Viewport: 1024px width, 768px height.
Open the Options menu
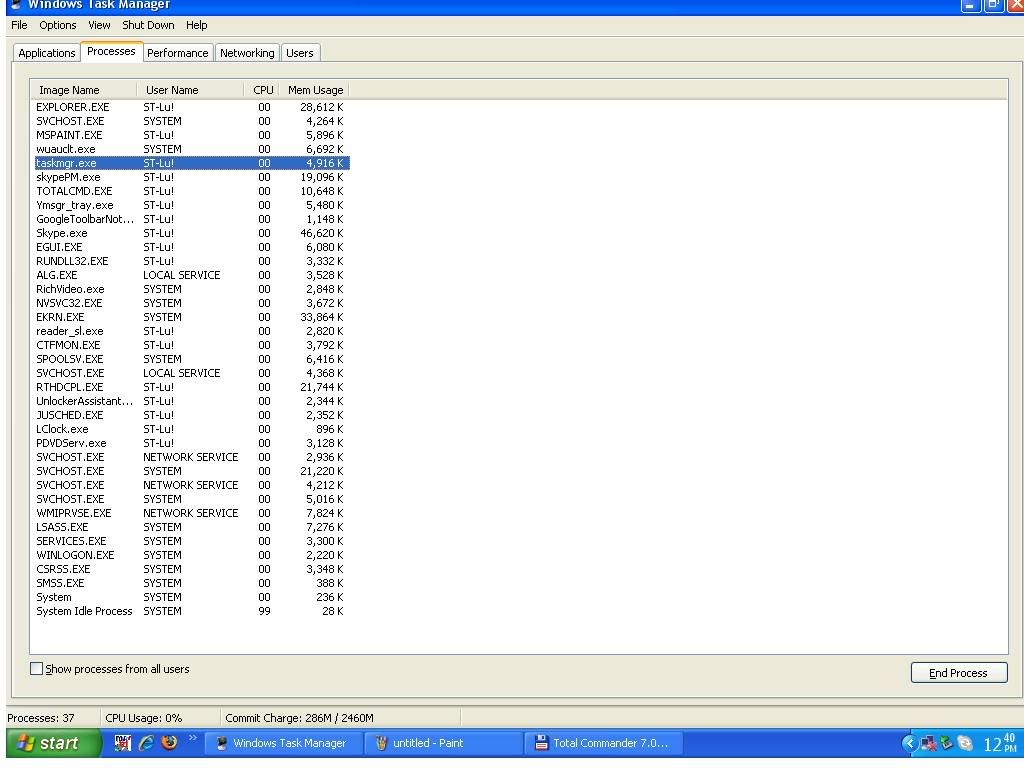[57, 25]
